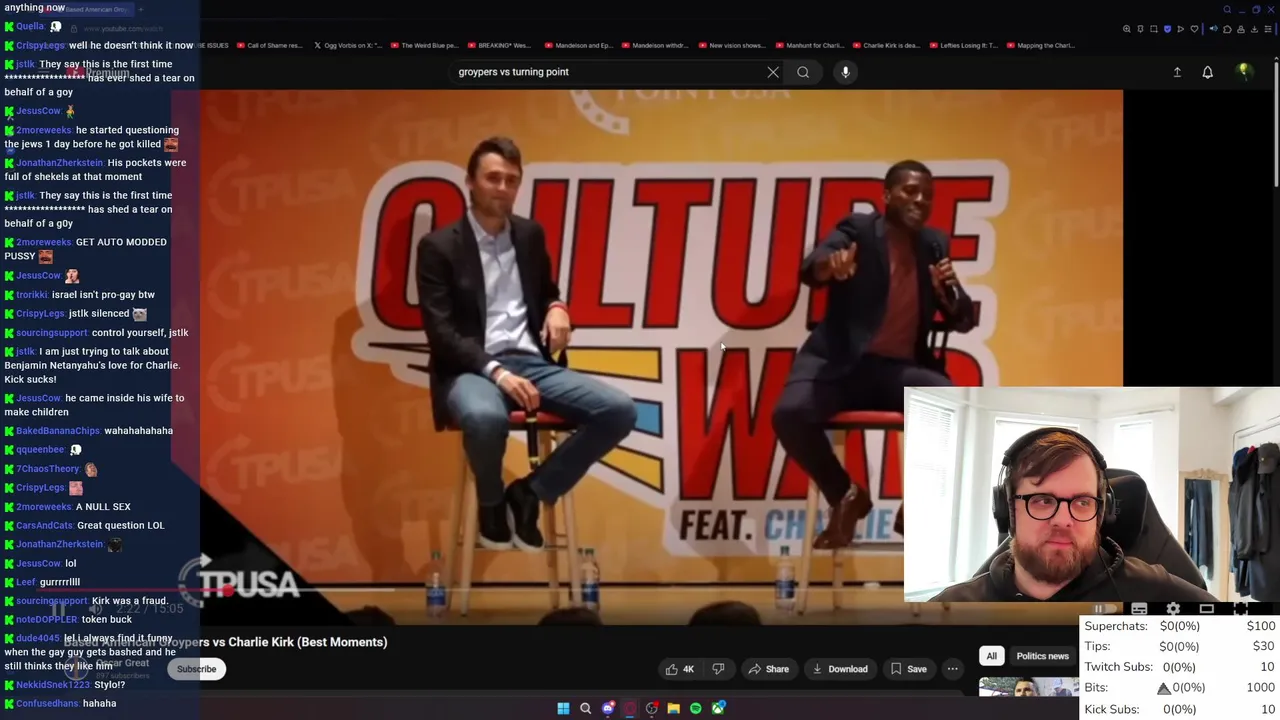Open the 'The Weird Blue pe...' bookmark
This screenshot has height=720, width=1280.
coord(424,45)
